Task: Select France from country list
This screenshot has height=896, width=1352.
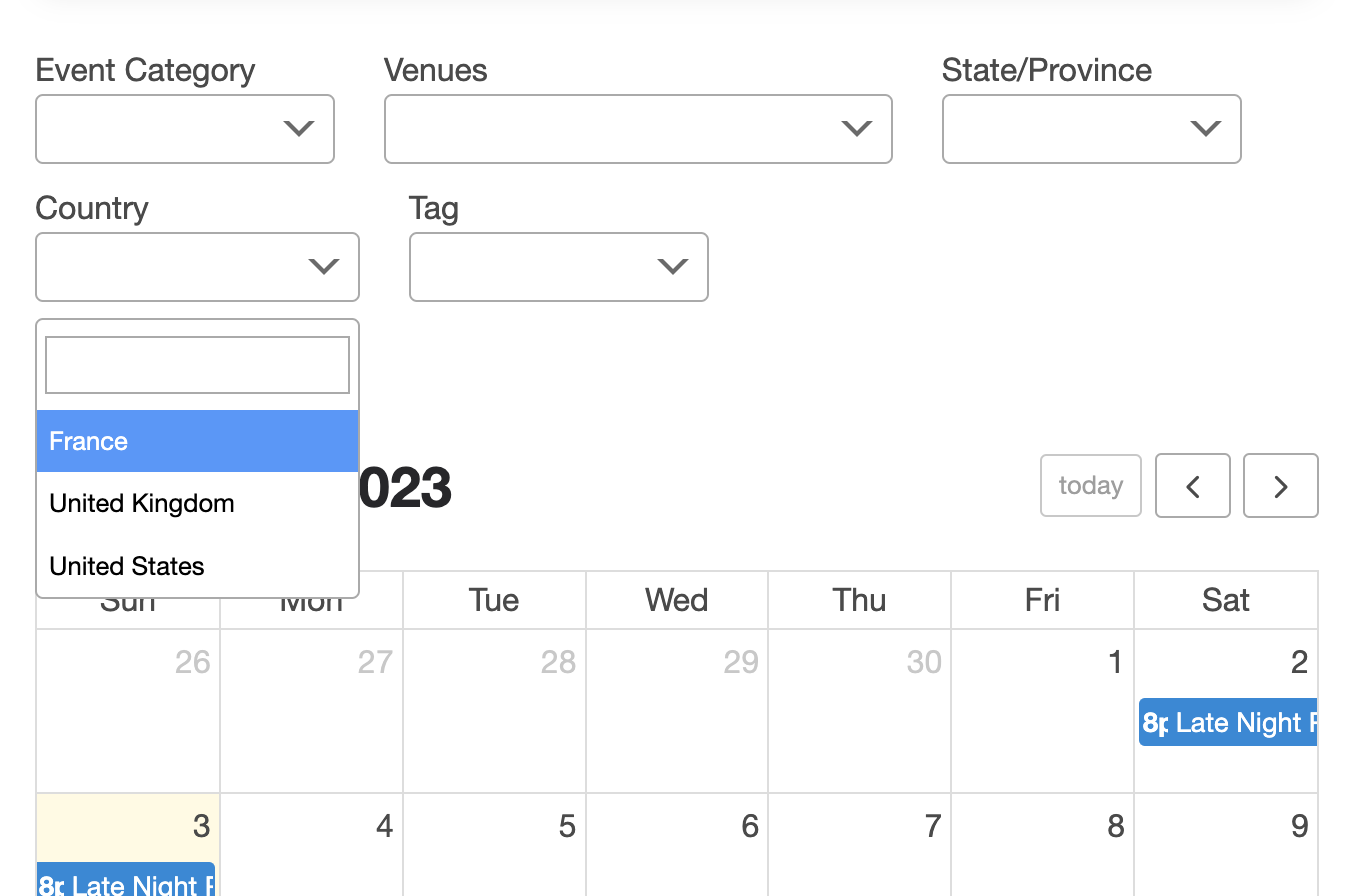Action: pyautogui.click(x=197, y=441)
